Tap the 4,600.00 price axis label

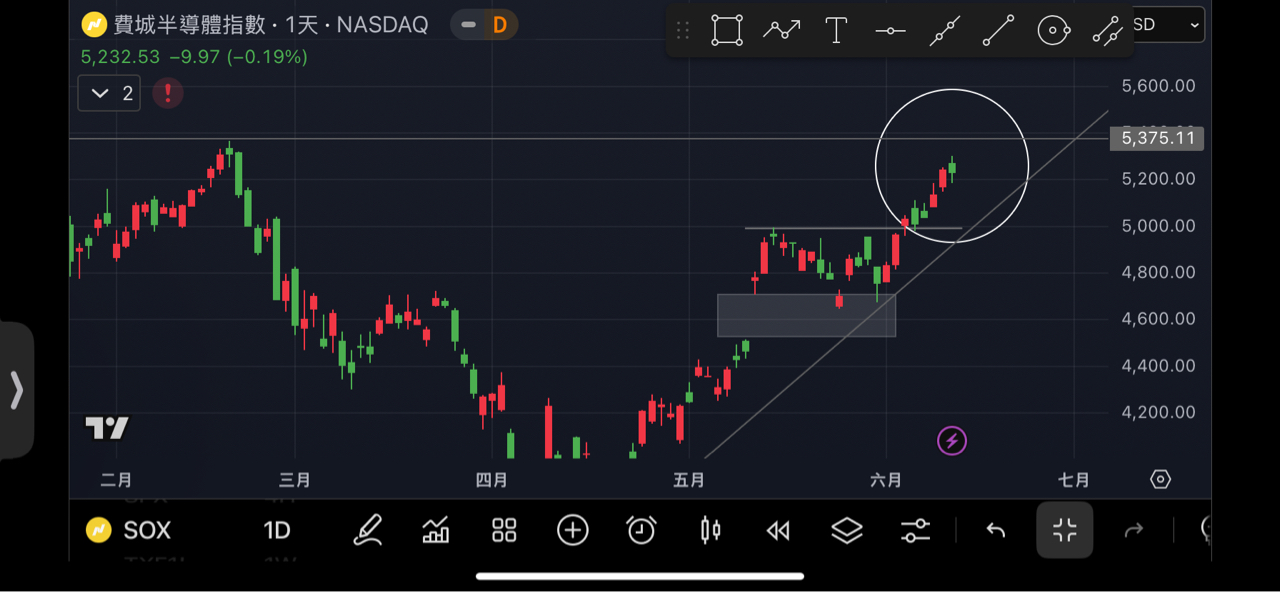(x=1158, y=319)
